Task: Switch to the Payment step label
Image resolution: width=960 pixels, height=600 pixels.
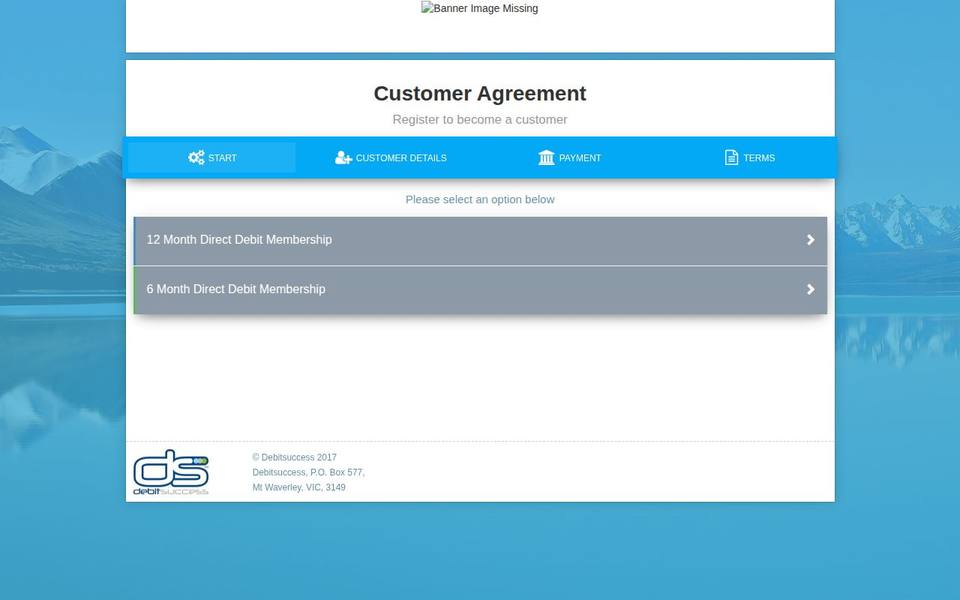Action: tap(580, 158)
